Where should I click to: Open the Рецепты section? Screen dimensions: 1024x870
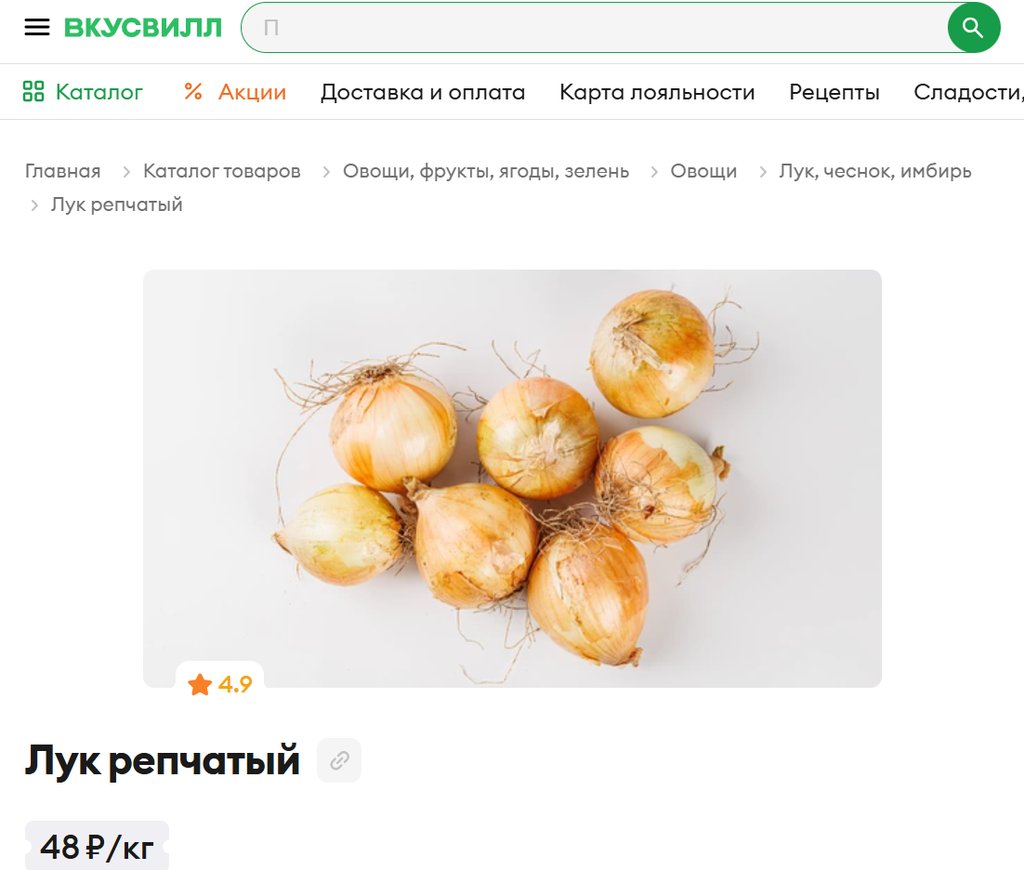[834, 92]
